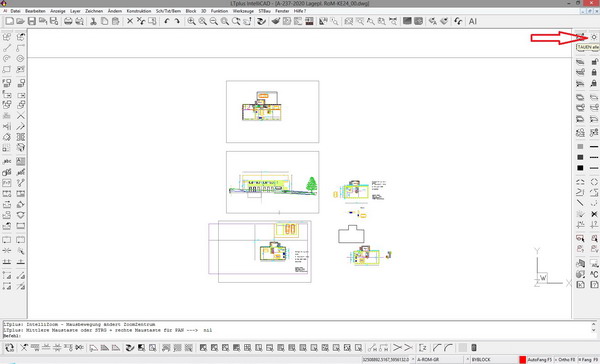
Task: Select the abc text tool icon
Action: point(7,162)
